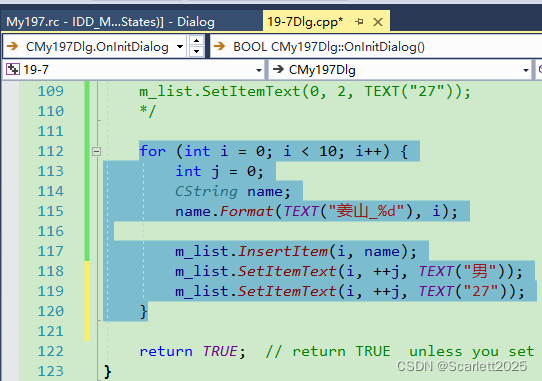Click the 19-7 project icon
Image resolution: width=542 pixels, height=381 pixels.
pyautogui.click(x=13, y=69)
